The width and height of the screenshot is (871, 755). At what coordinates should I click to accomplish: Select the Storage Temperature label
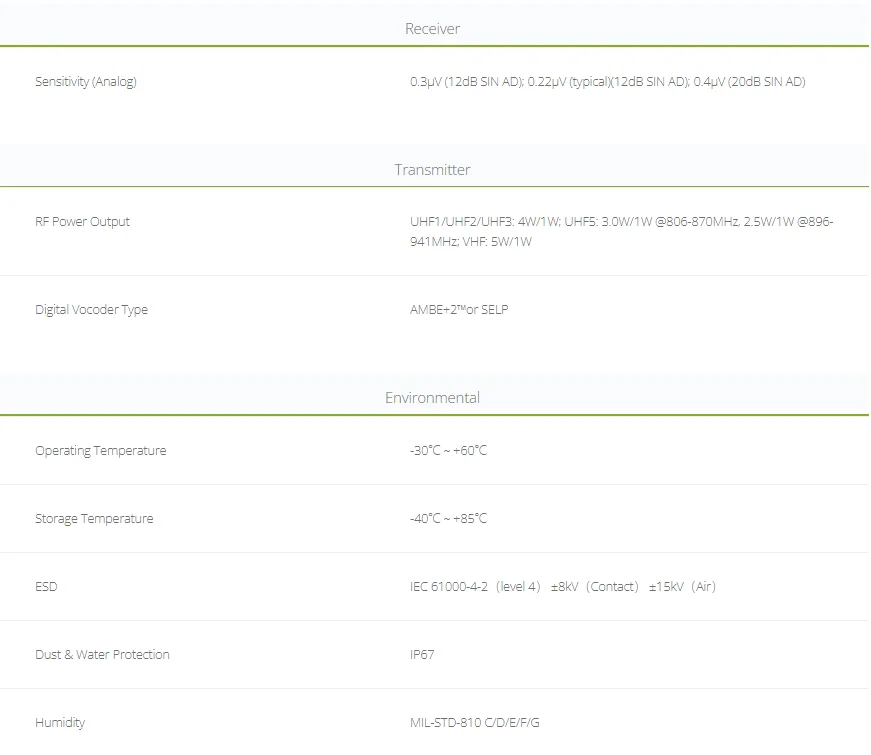tap(94, 519)
